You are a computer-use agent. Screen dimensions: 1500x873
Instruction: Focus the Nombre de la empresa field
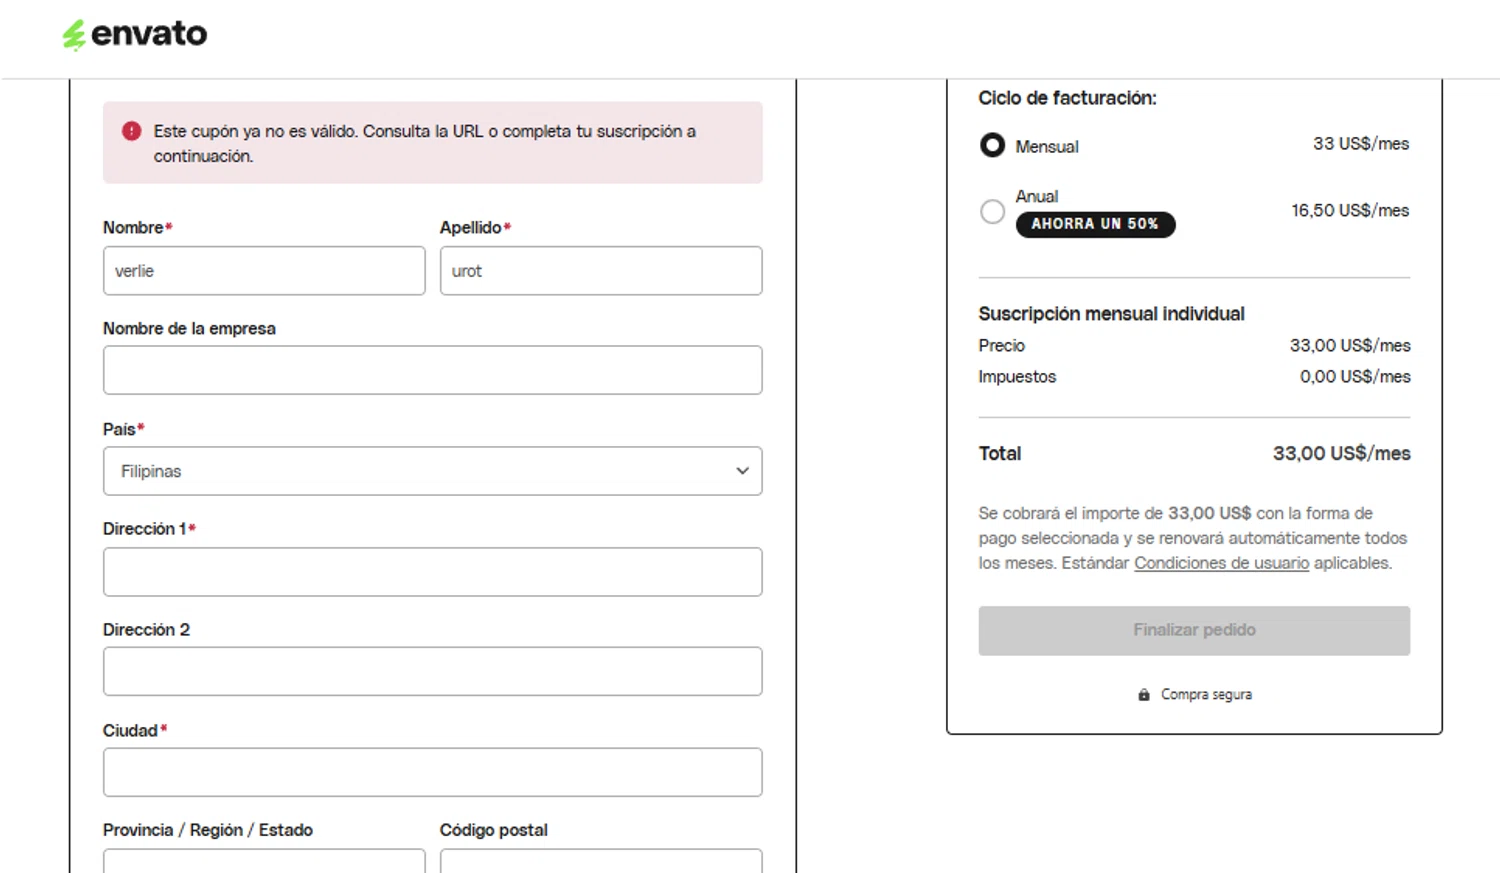point(432,370)
